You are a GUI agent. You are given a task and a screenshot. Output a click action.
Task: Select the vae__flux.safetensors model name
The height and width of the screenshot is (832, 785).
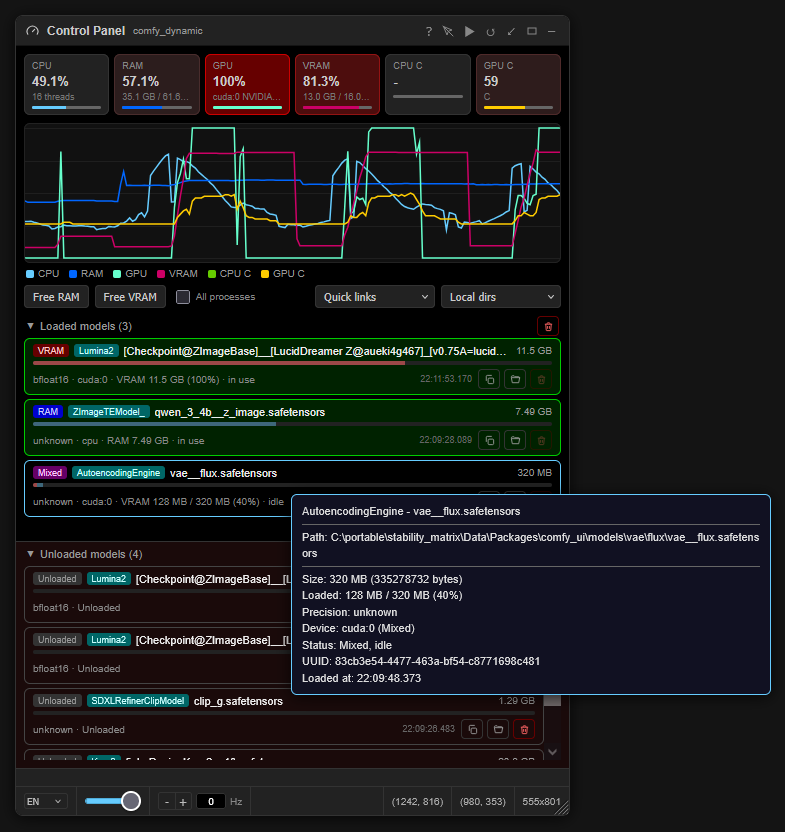tap(223, 473)
